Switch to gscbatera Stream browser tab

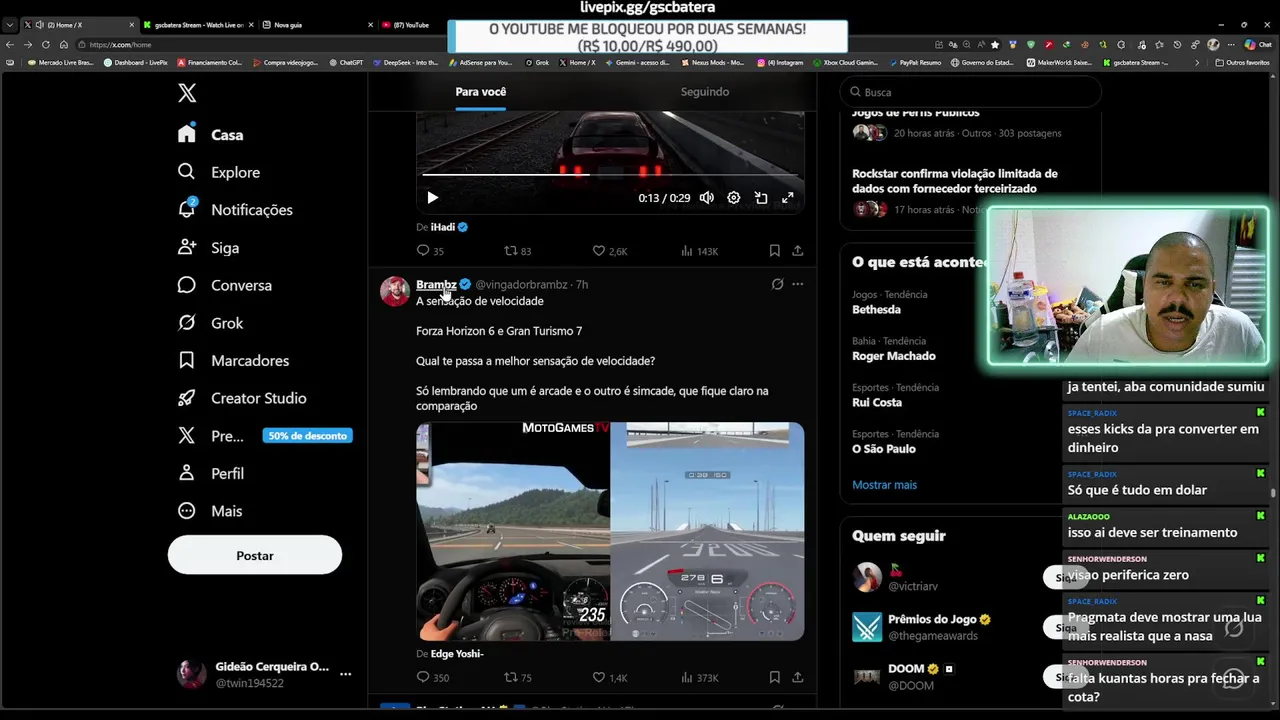click(x=199, y=24)
